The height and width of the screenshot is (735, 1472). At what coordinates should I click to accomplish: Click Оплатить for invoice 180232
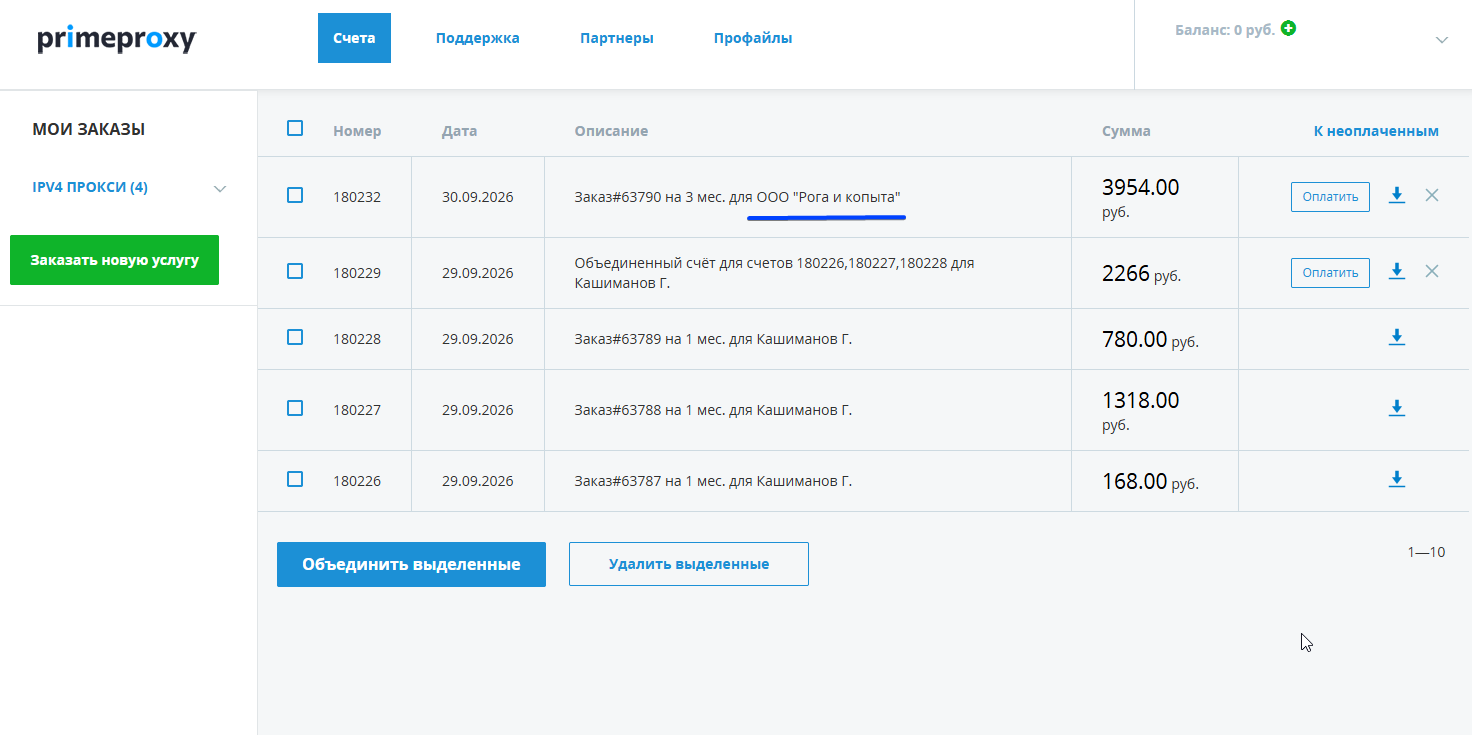(x=1330, y=197)
